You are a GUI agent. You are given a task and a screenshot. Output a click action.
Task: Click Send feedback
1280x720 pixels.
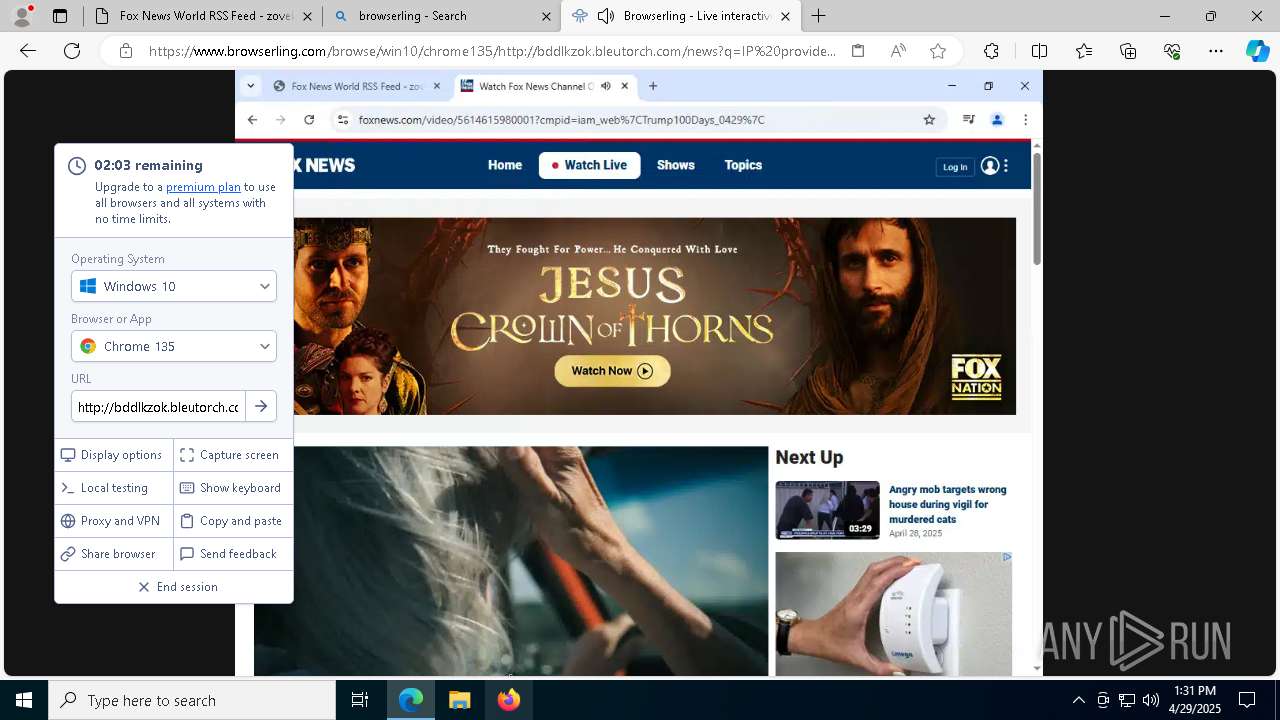coord(233,554)
